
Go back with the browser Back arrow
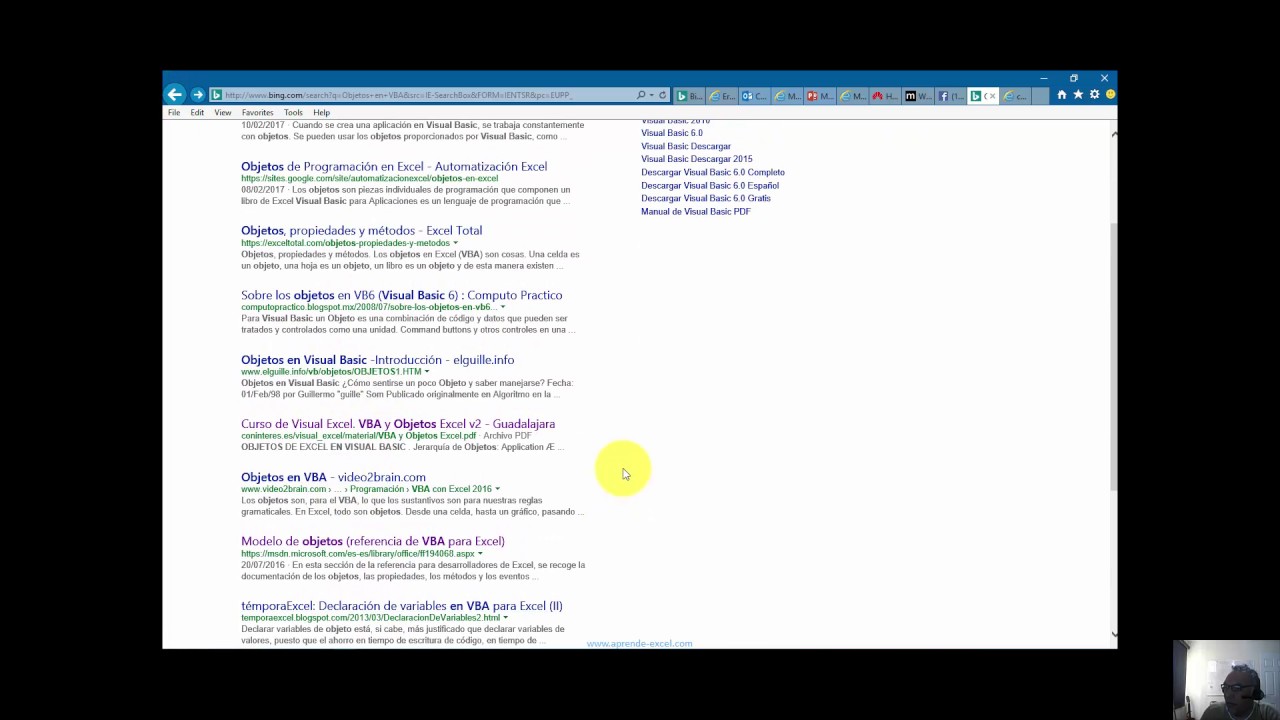(x=175, y=95)
